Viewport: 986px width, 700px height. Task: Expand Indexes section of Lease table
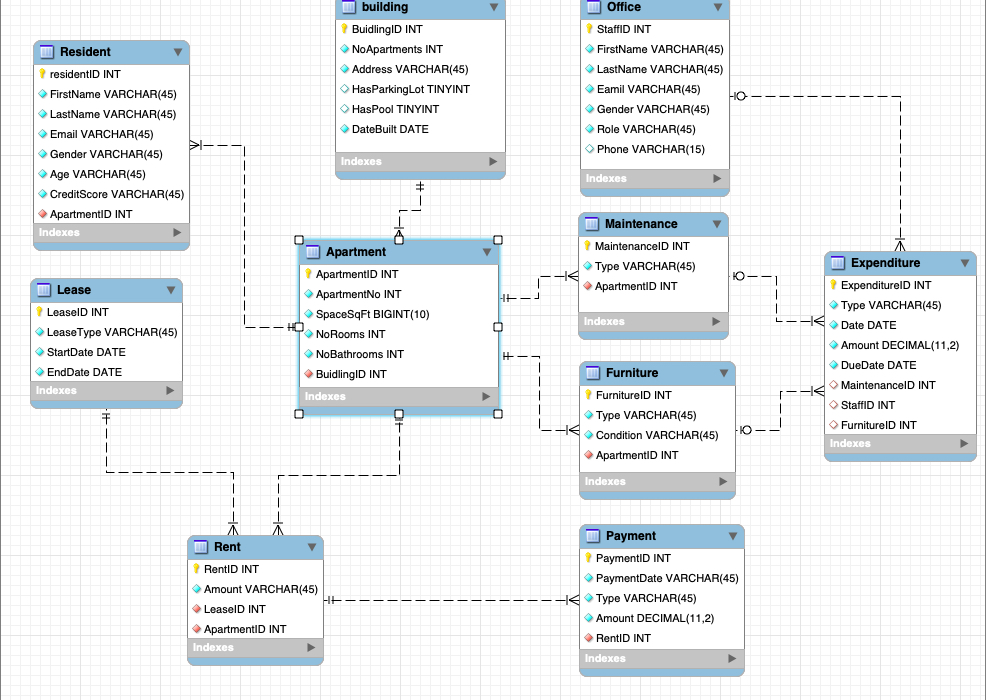click(x=170, y=391)
